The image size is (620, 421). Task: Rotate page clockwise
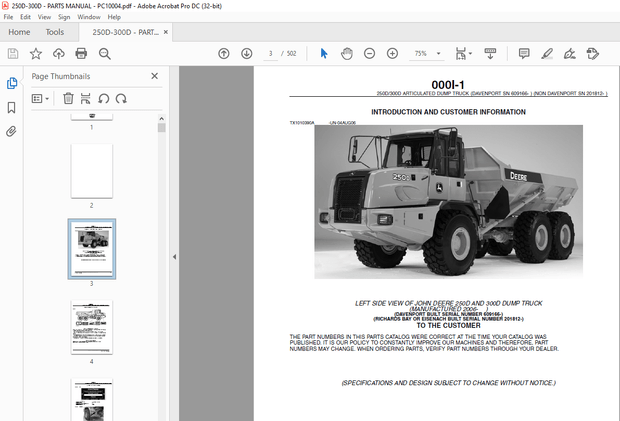(121, 98)
